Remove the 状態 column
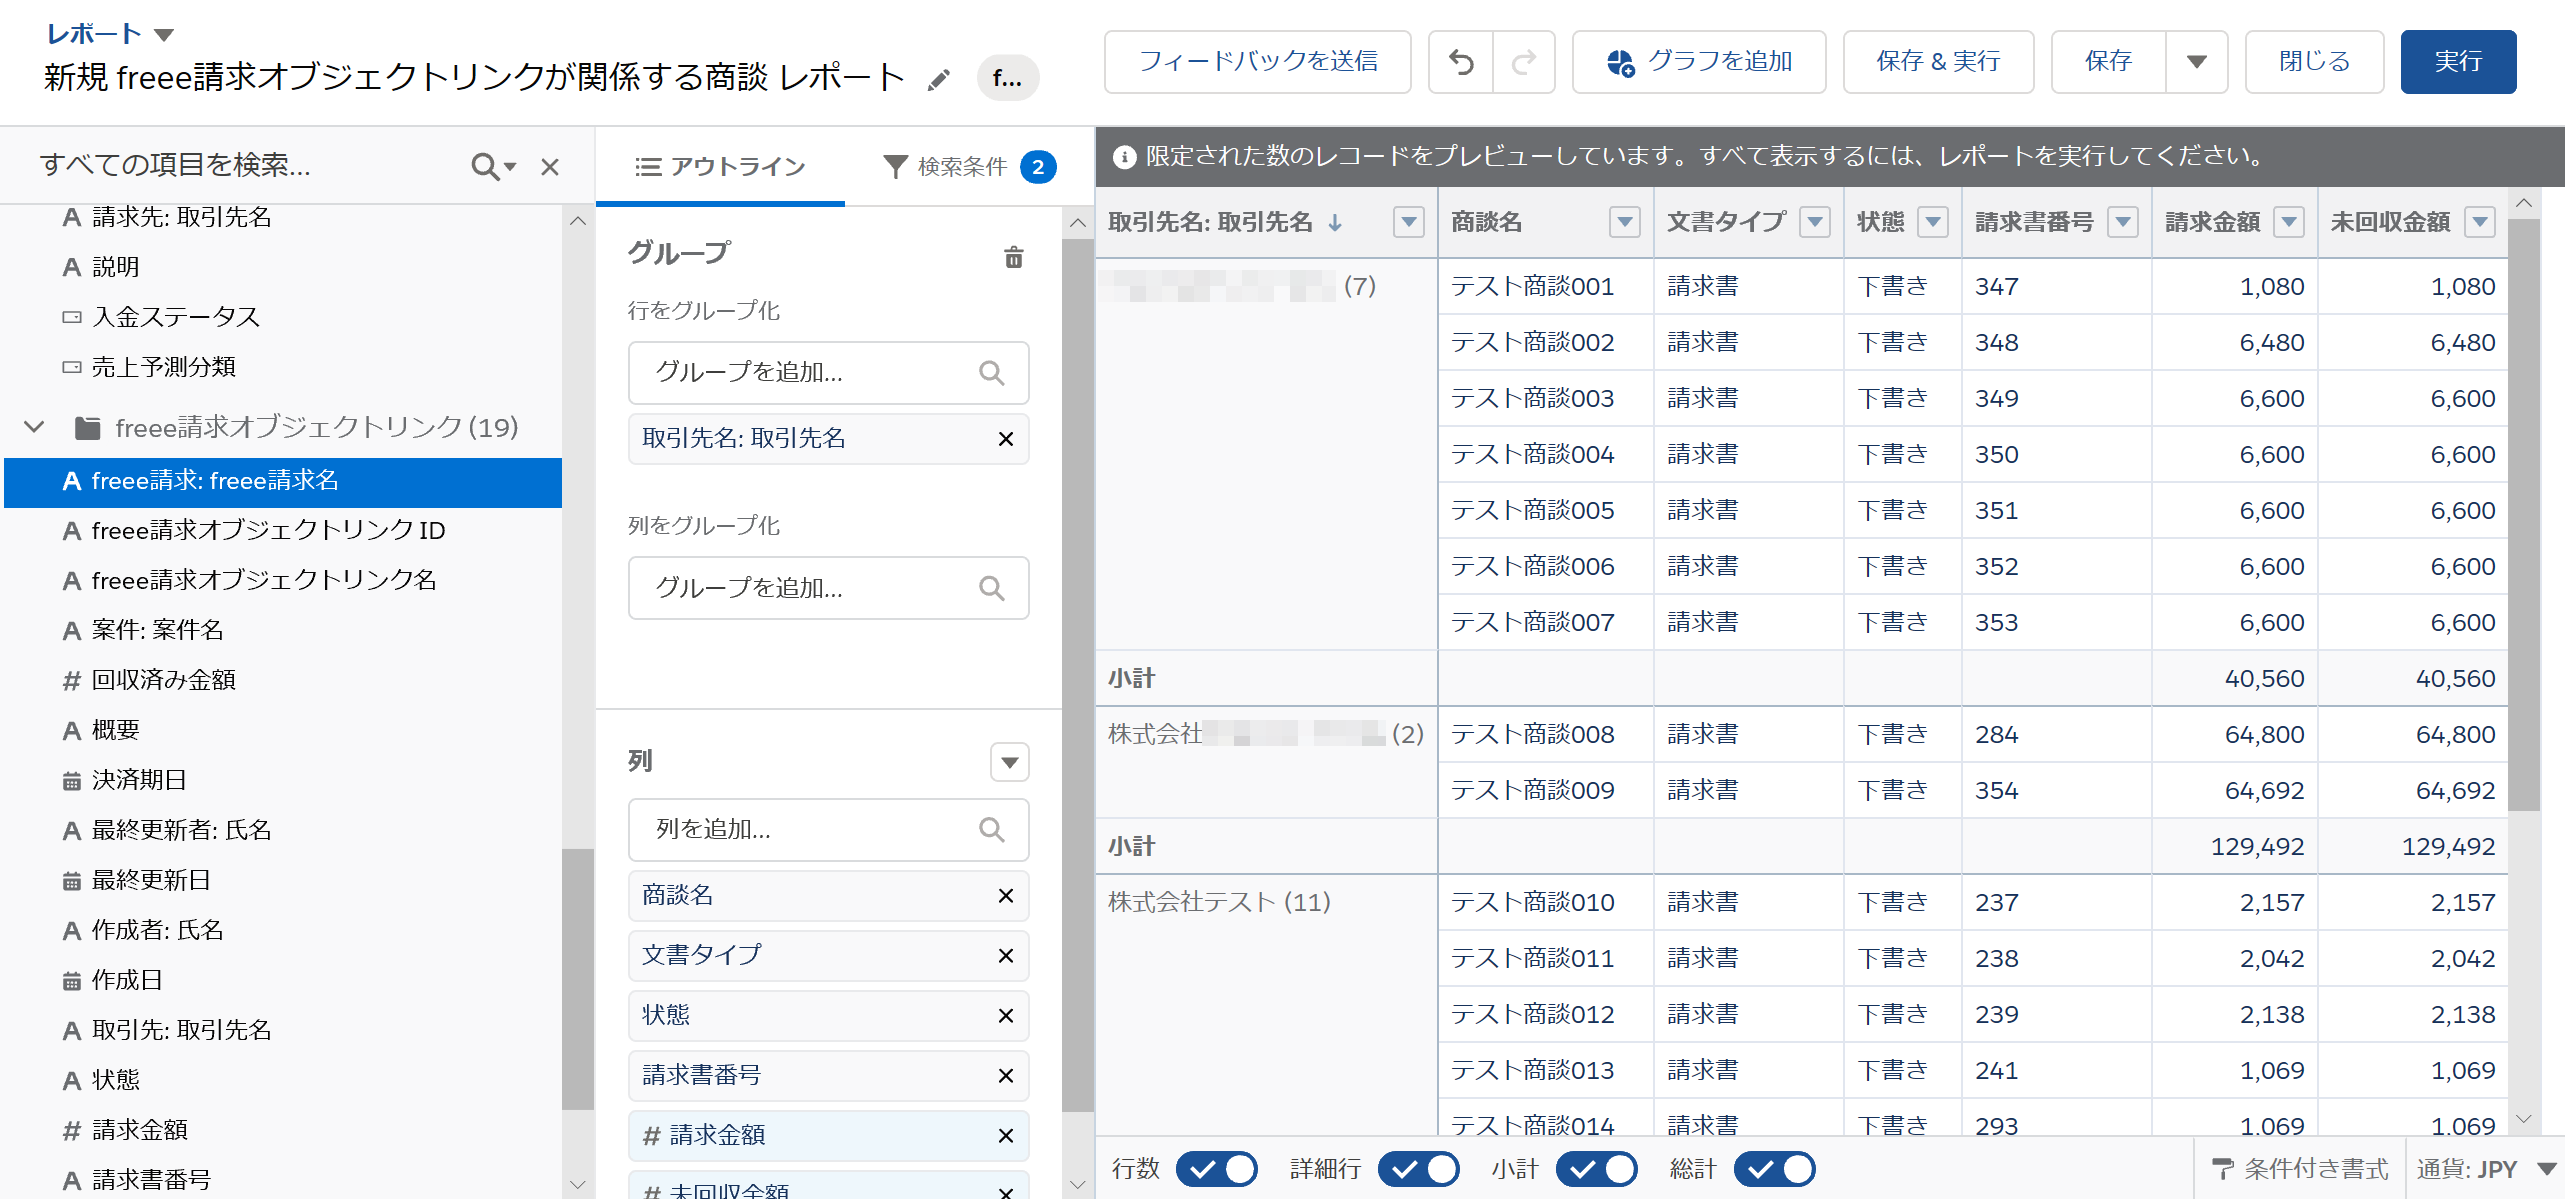The height and width of the screenshot is (1199, 2565). pos(1006,1016)
